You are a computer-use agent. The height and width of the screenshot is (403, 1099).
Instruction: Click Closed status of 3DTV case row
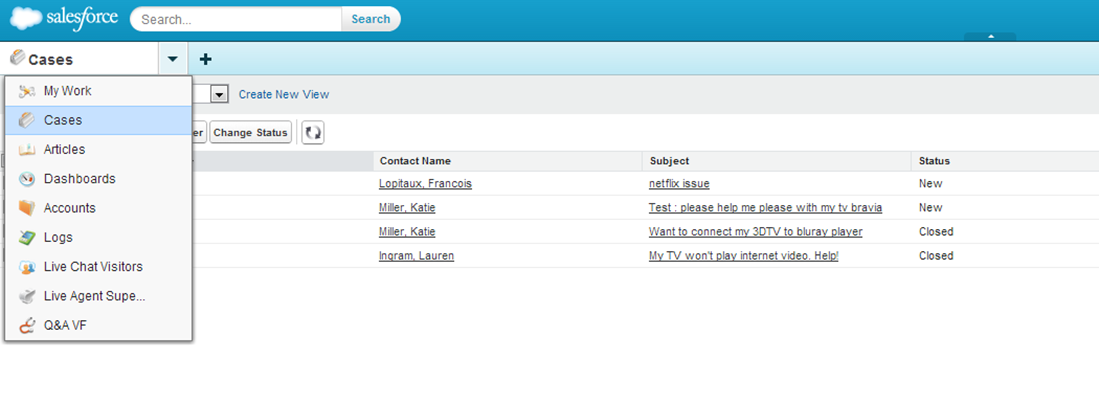point(936,231)
